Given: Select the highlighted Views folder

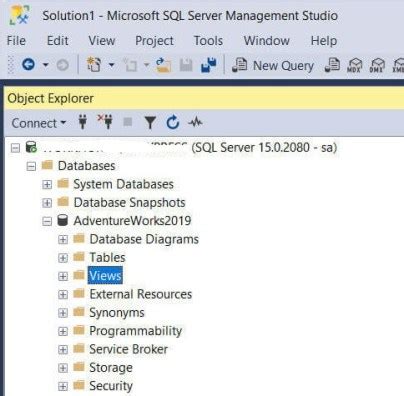Looking at the screenshot, I should point(105,275).
